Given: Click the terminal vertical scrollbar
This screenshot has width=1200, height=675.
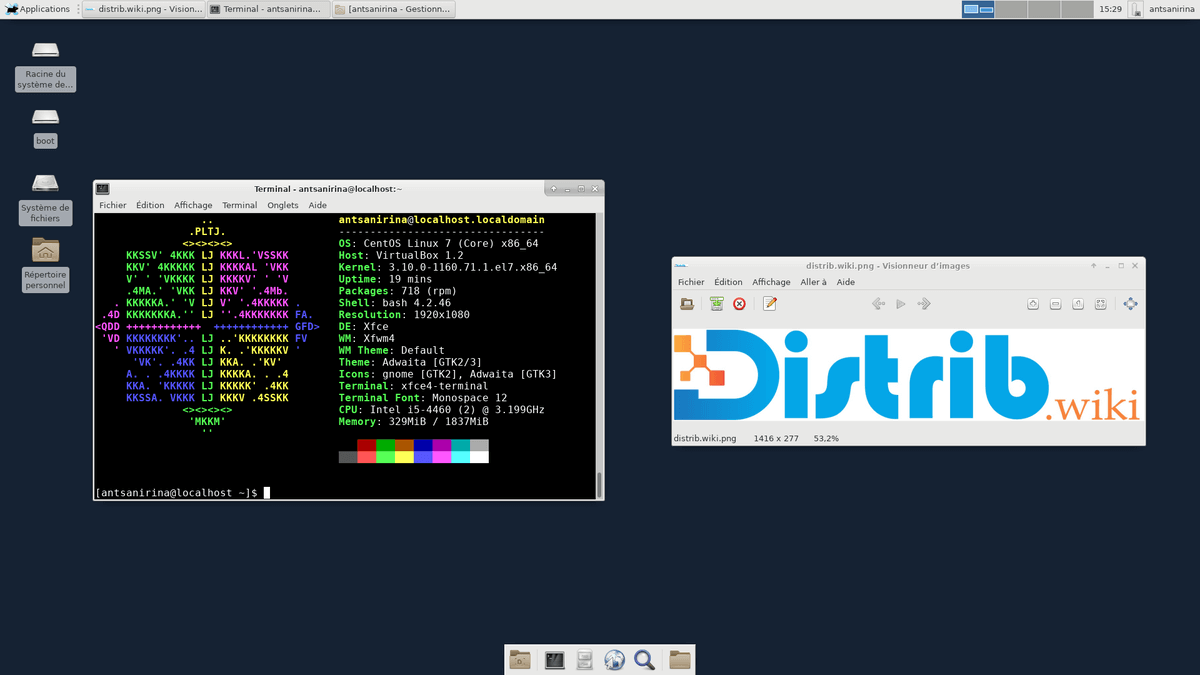Looking at the screenshot, I should [599, 355].
